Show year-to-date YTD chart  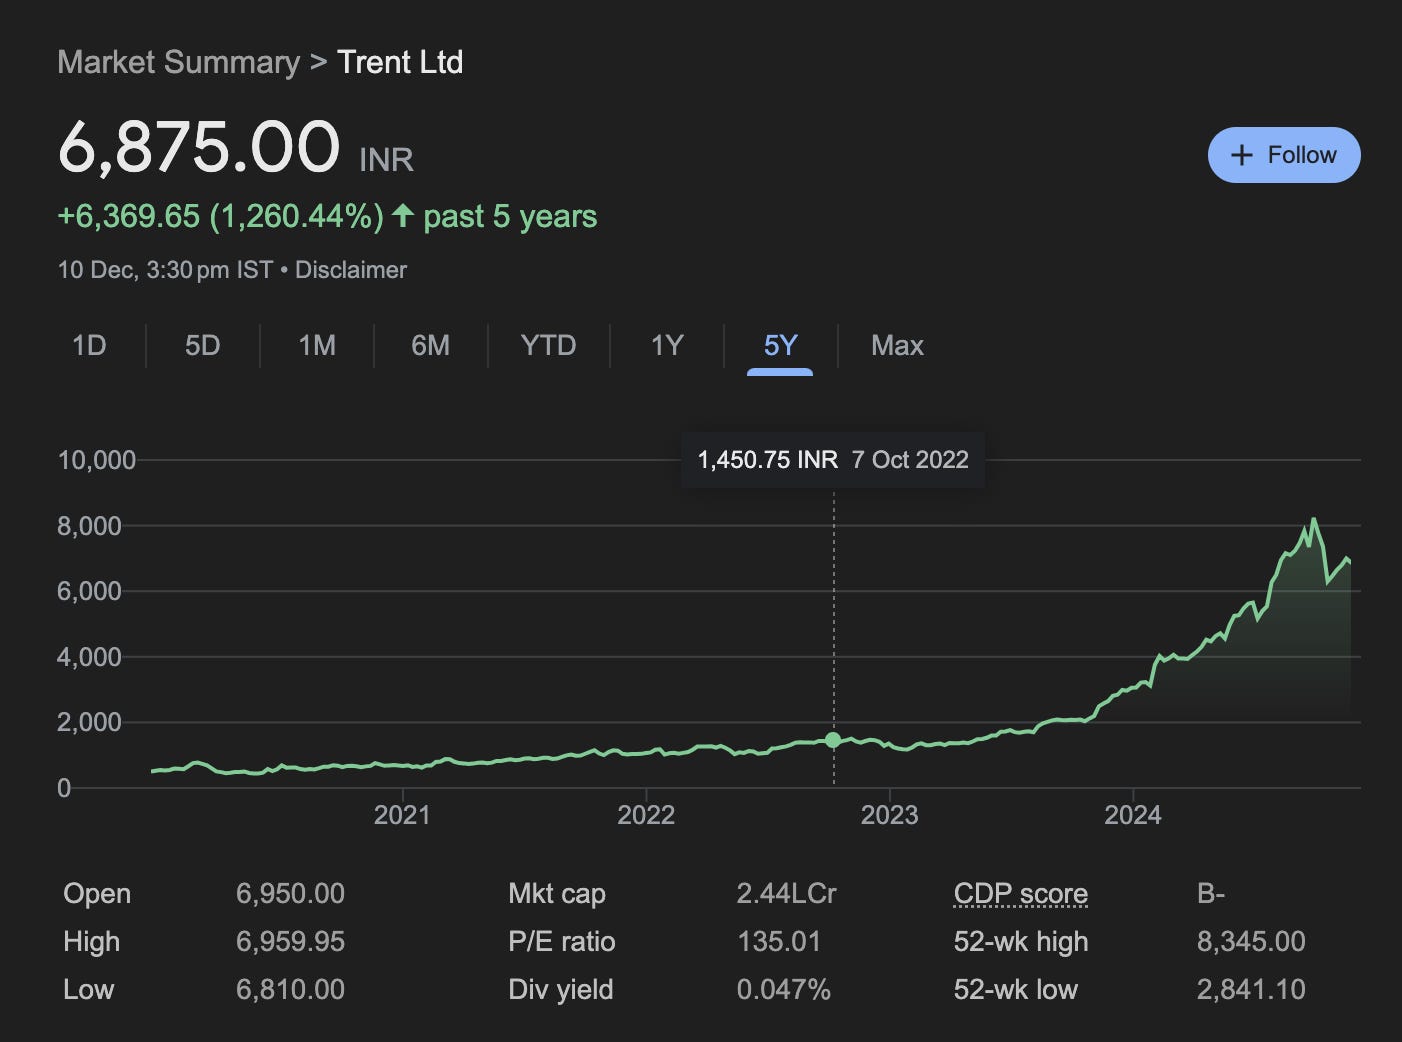click(x=548, y=346)
